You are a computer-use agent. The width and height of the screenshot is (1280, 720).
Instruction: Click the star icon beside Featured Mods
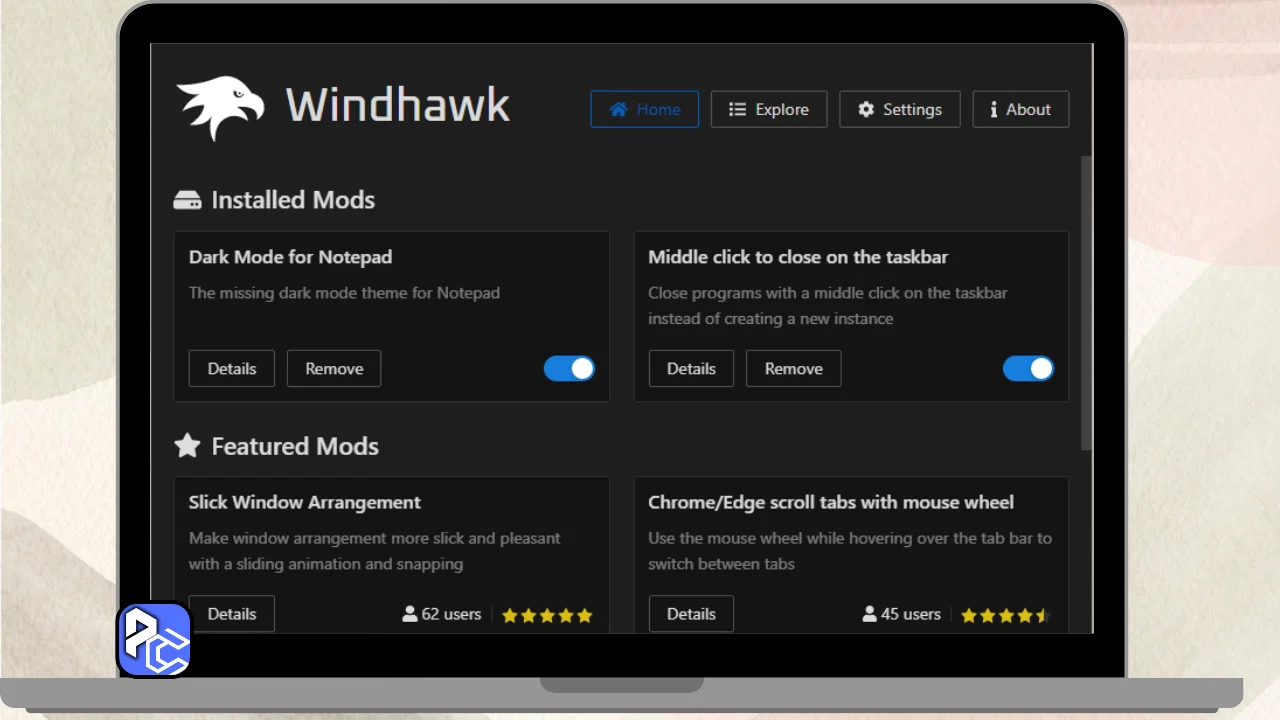[187, 446]
